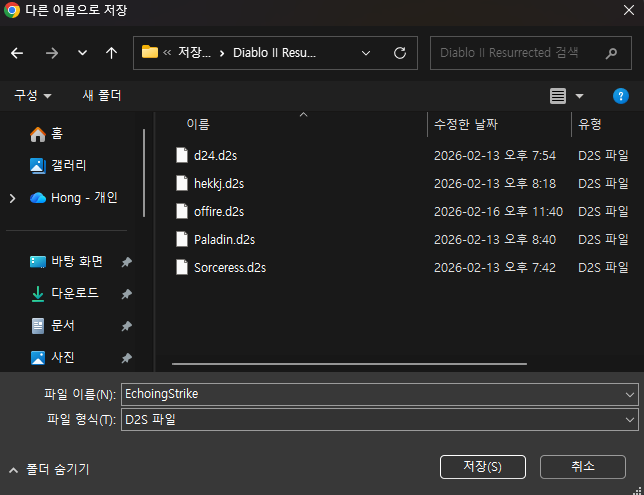Click the 저장(S) save button
The height and width of the screenshot is (495, 644).
pyautogui.click(x=482, y=467)
